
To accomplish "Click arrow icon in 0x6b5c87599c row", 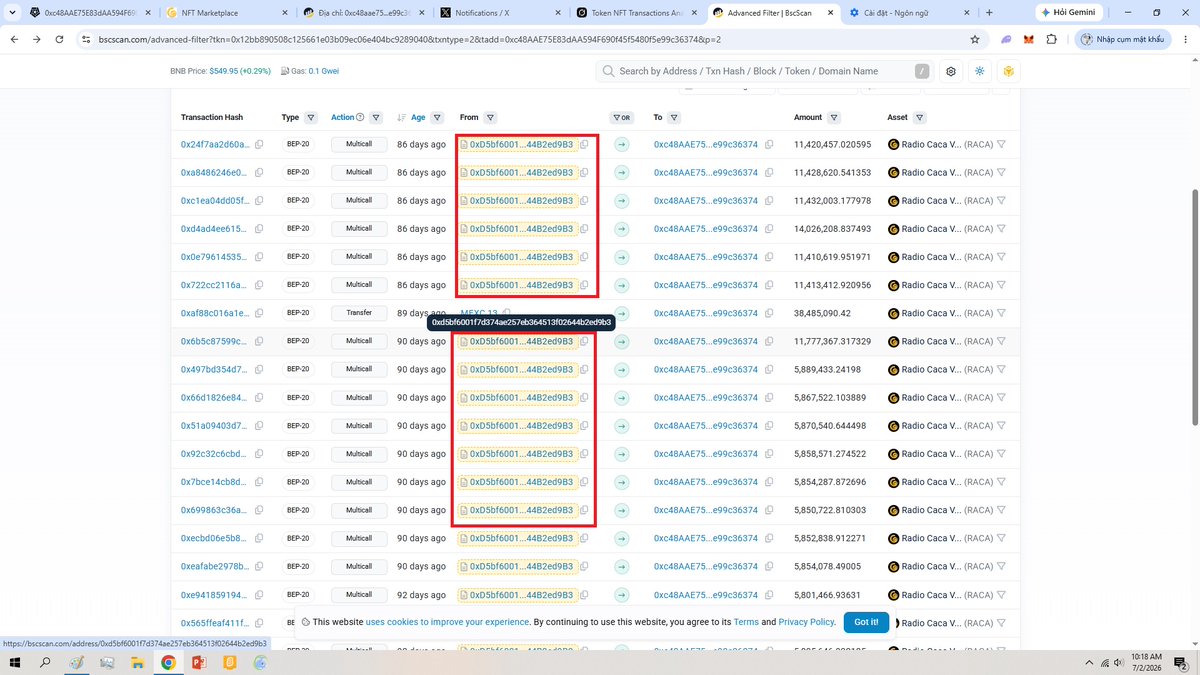I will pos(621,341).
